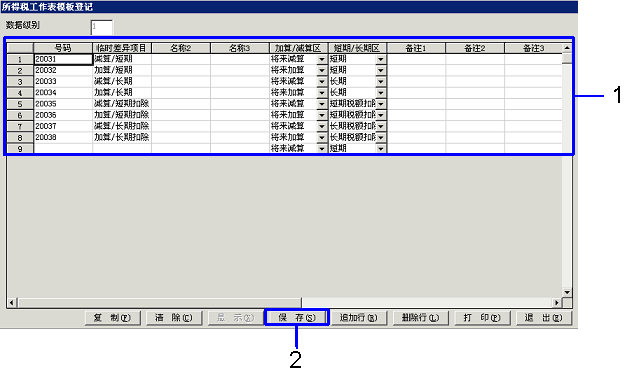Click the table's scroll down arrow
The width and height of the screenshot is (624, 375).
click(567, 292)
